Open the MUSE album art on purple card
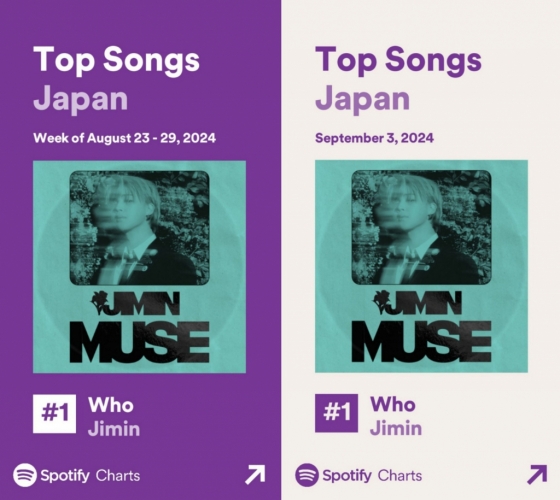The width and height of the screenshot is (560, 500). tap(139, 267)
